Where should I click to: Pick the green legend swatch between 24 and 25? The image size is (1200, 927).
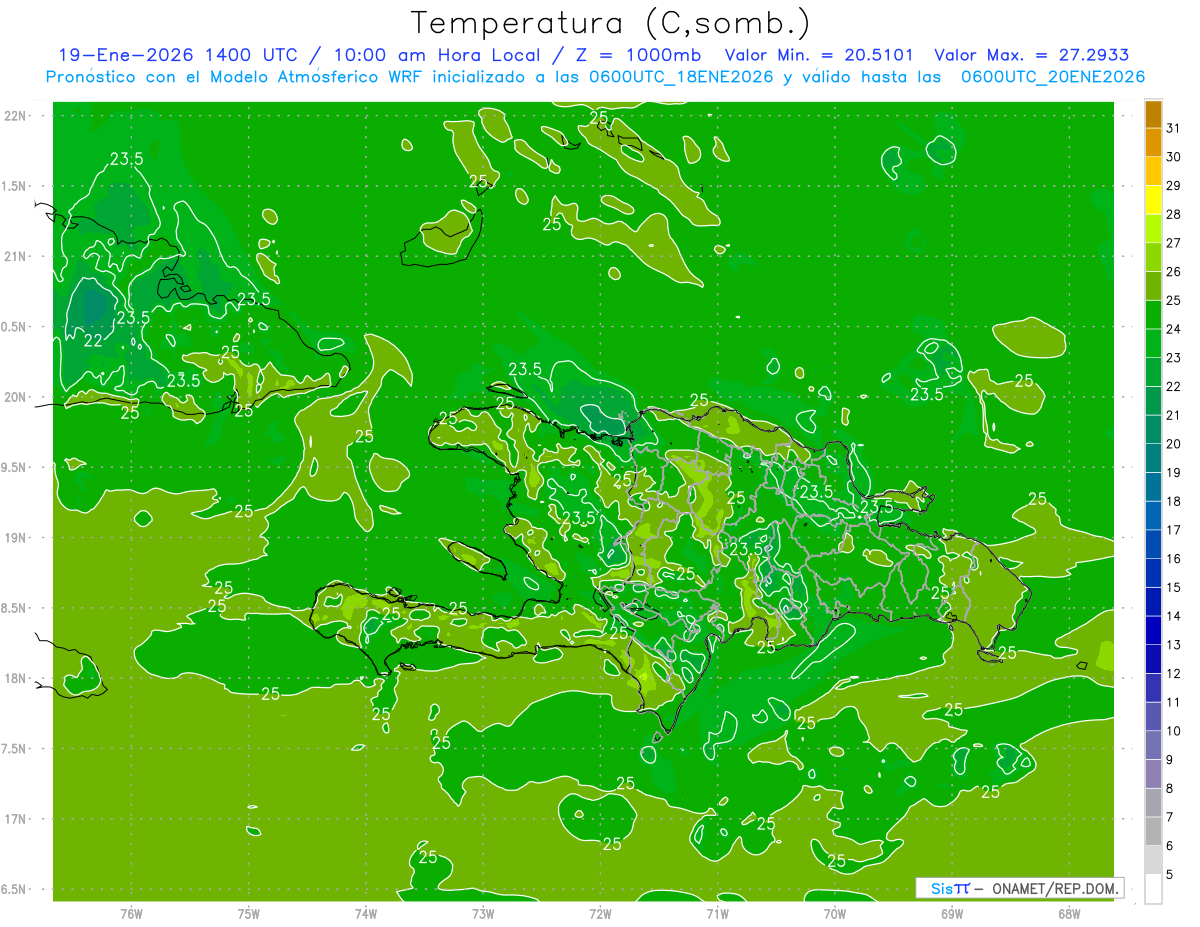(x=1153, y=315)
